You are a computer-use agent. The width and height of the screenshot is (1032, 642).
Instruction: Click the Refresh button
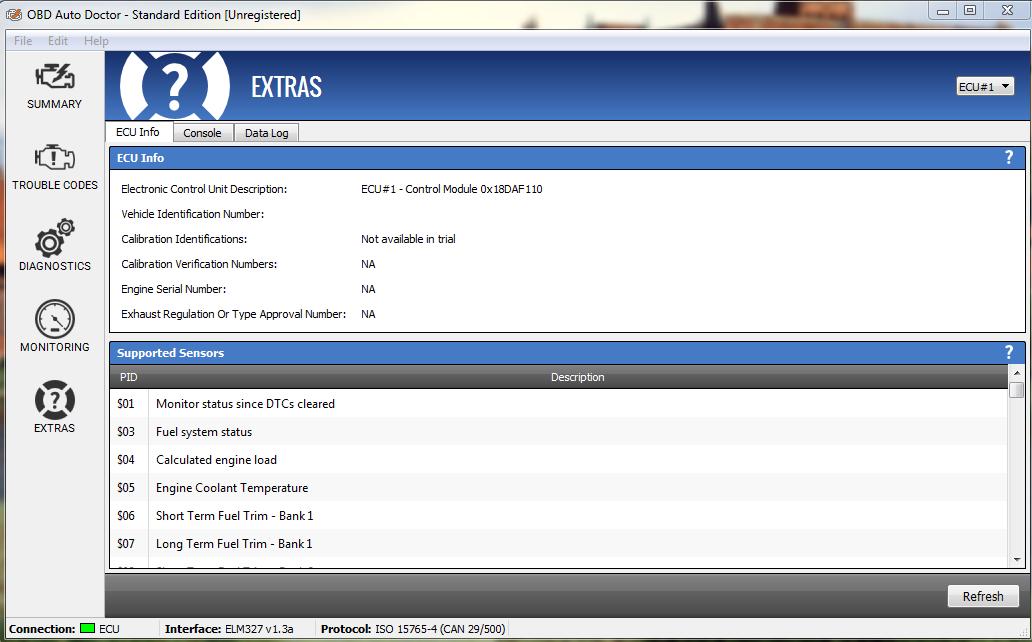point(983,596)
